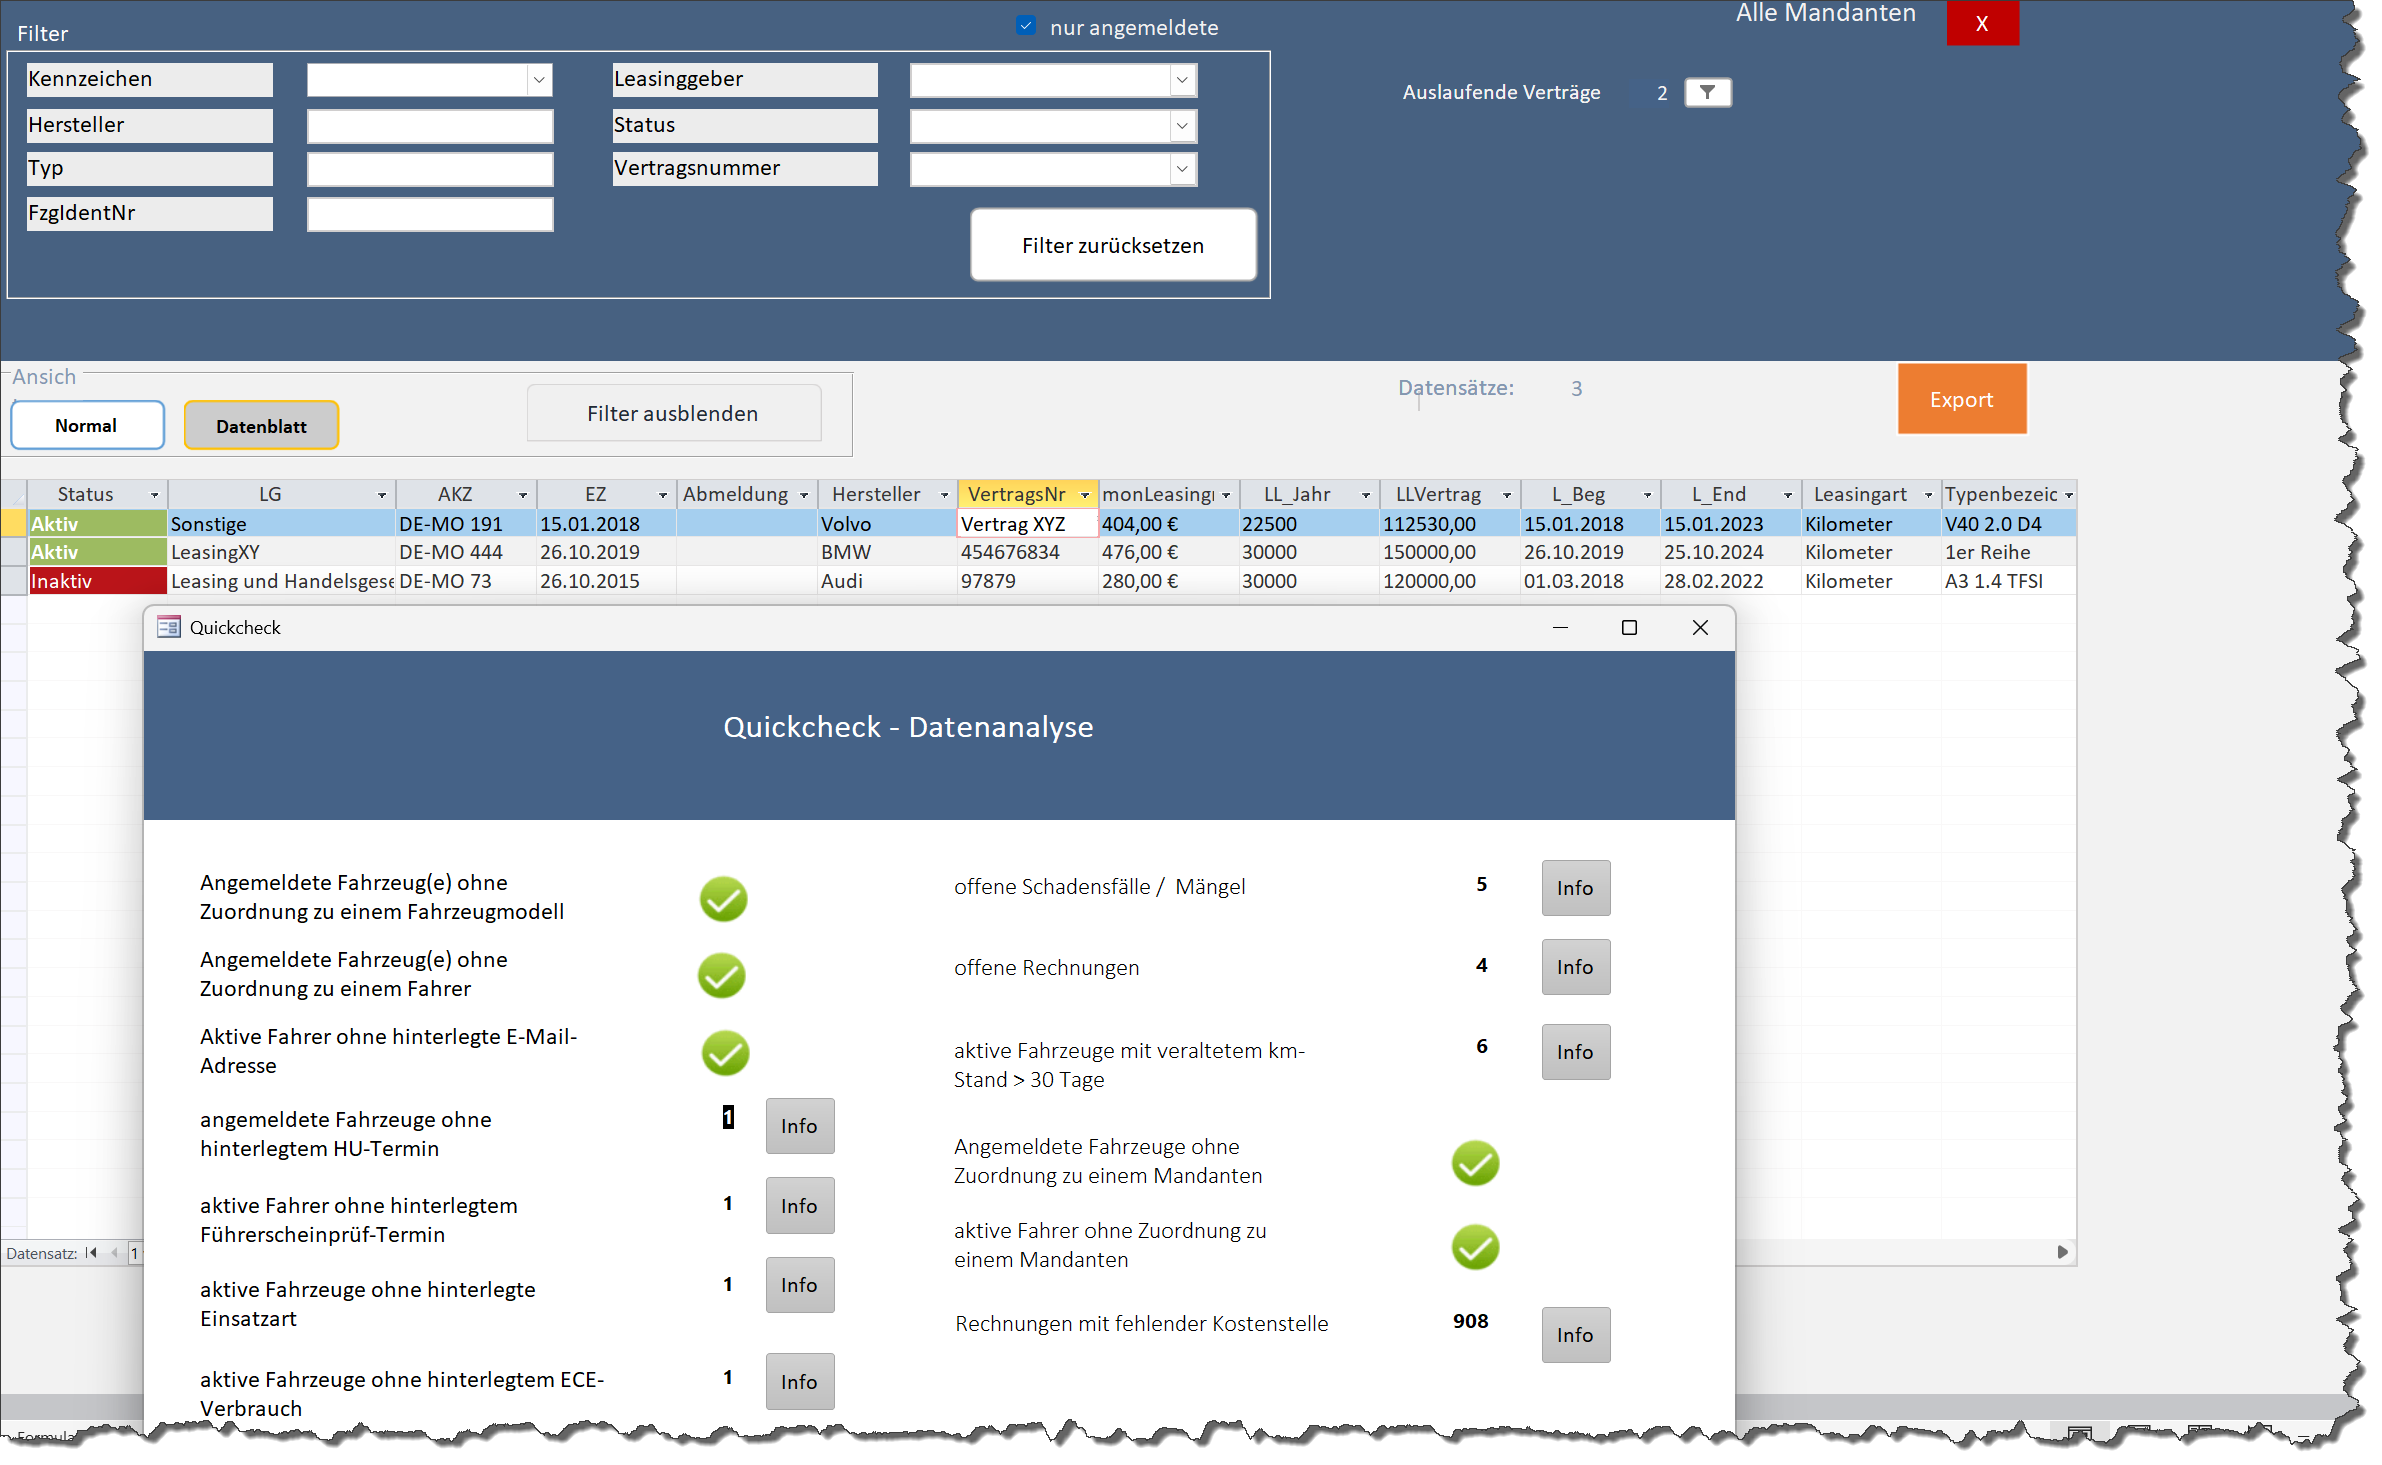Viewport: 2382px width, 1465px height.
Task: Maximize the Quickcheck window
Action: [x=1629, y=627]
